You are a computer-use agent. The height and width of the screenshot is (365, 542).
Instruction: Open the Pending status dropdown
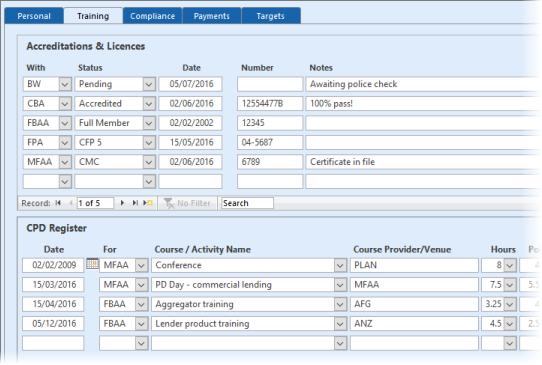point(149,84)
